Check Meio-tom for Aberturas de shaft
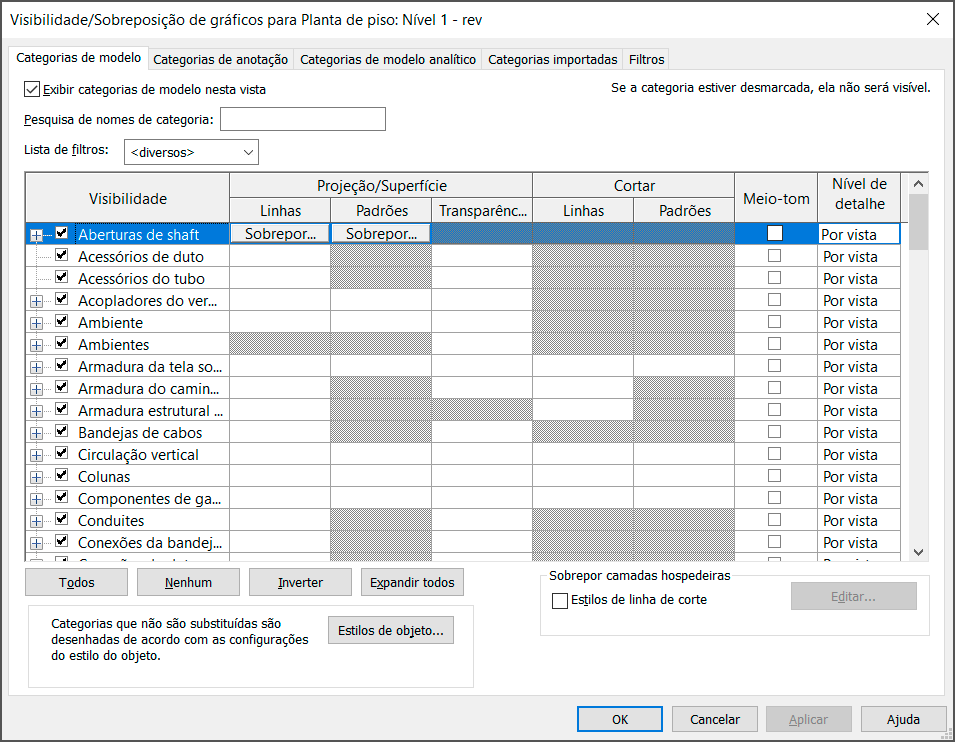This screenshot has height=742, width=955. point(774,234)
